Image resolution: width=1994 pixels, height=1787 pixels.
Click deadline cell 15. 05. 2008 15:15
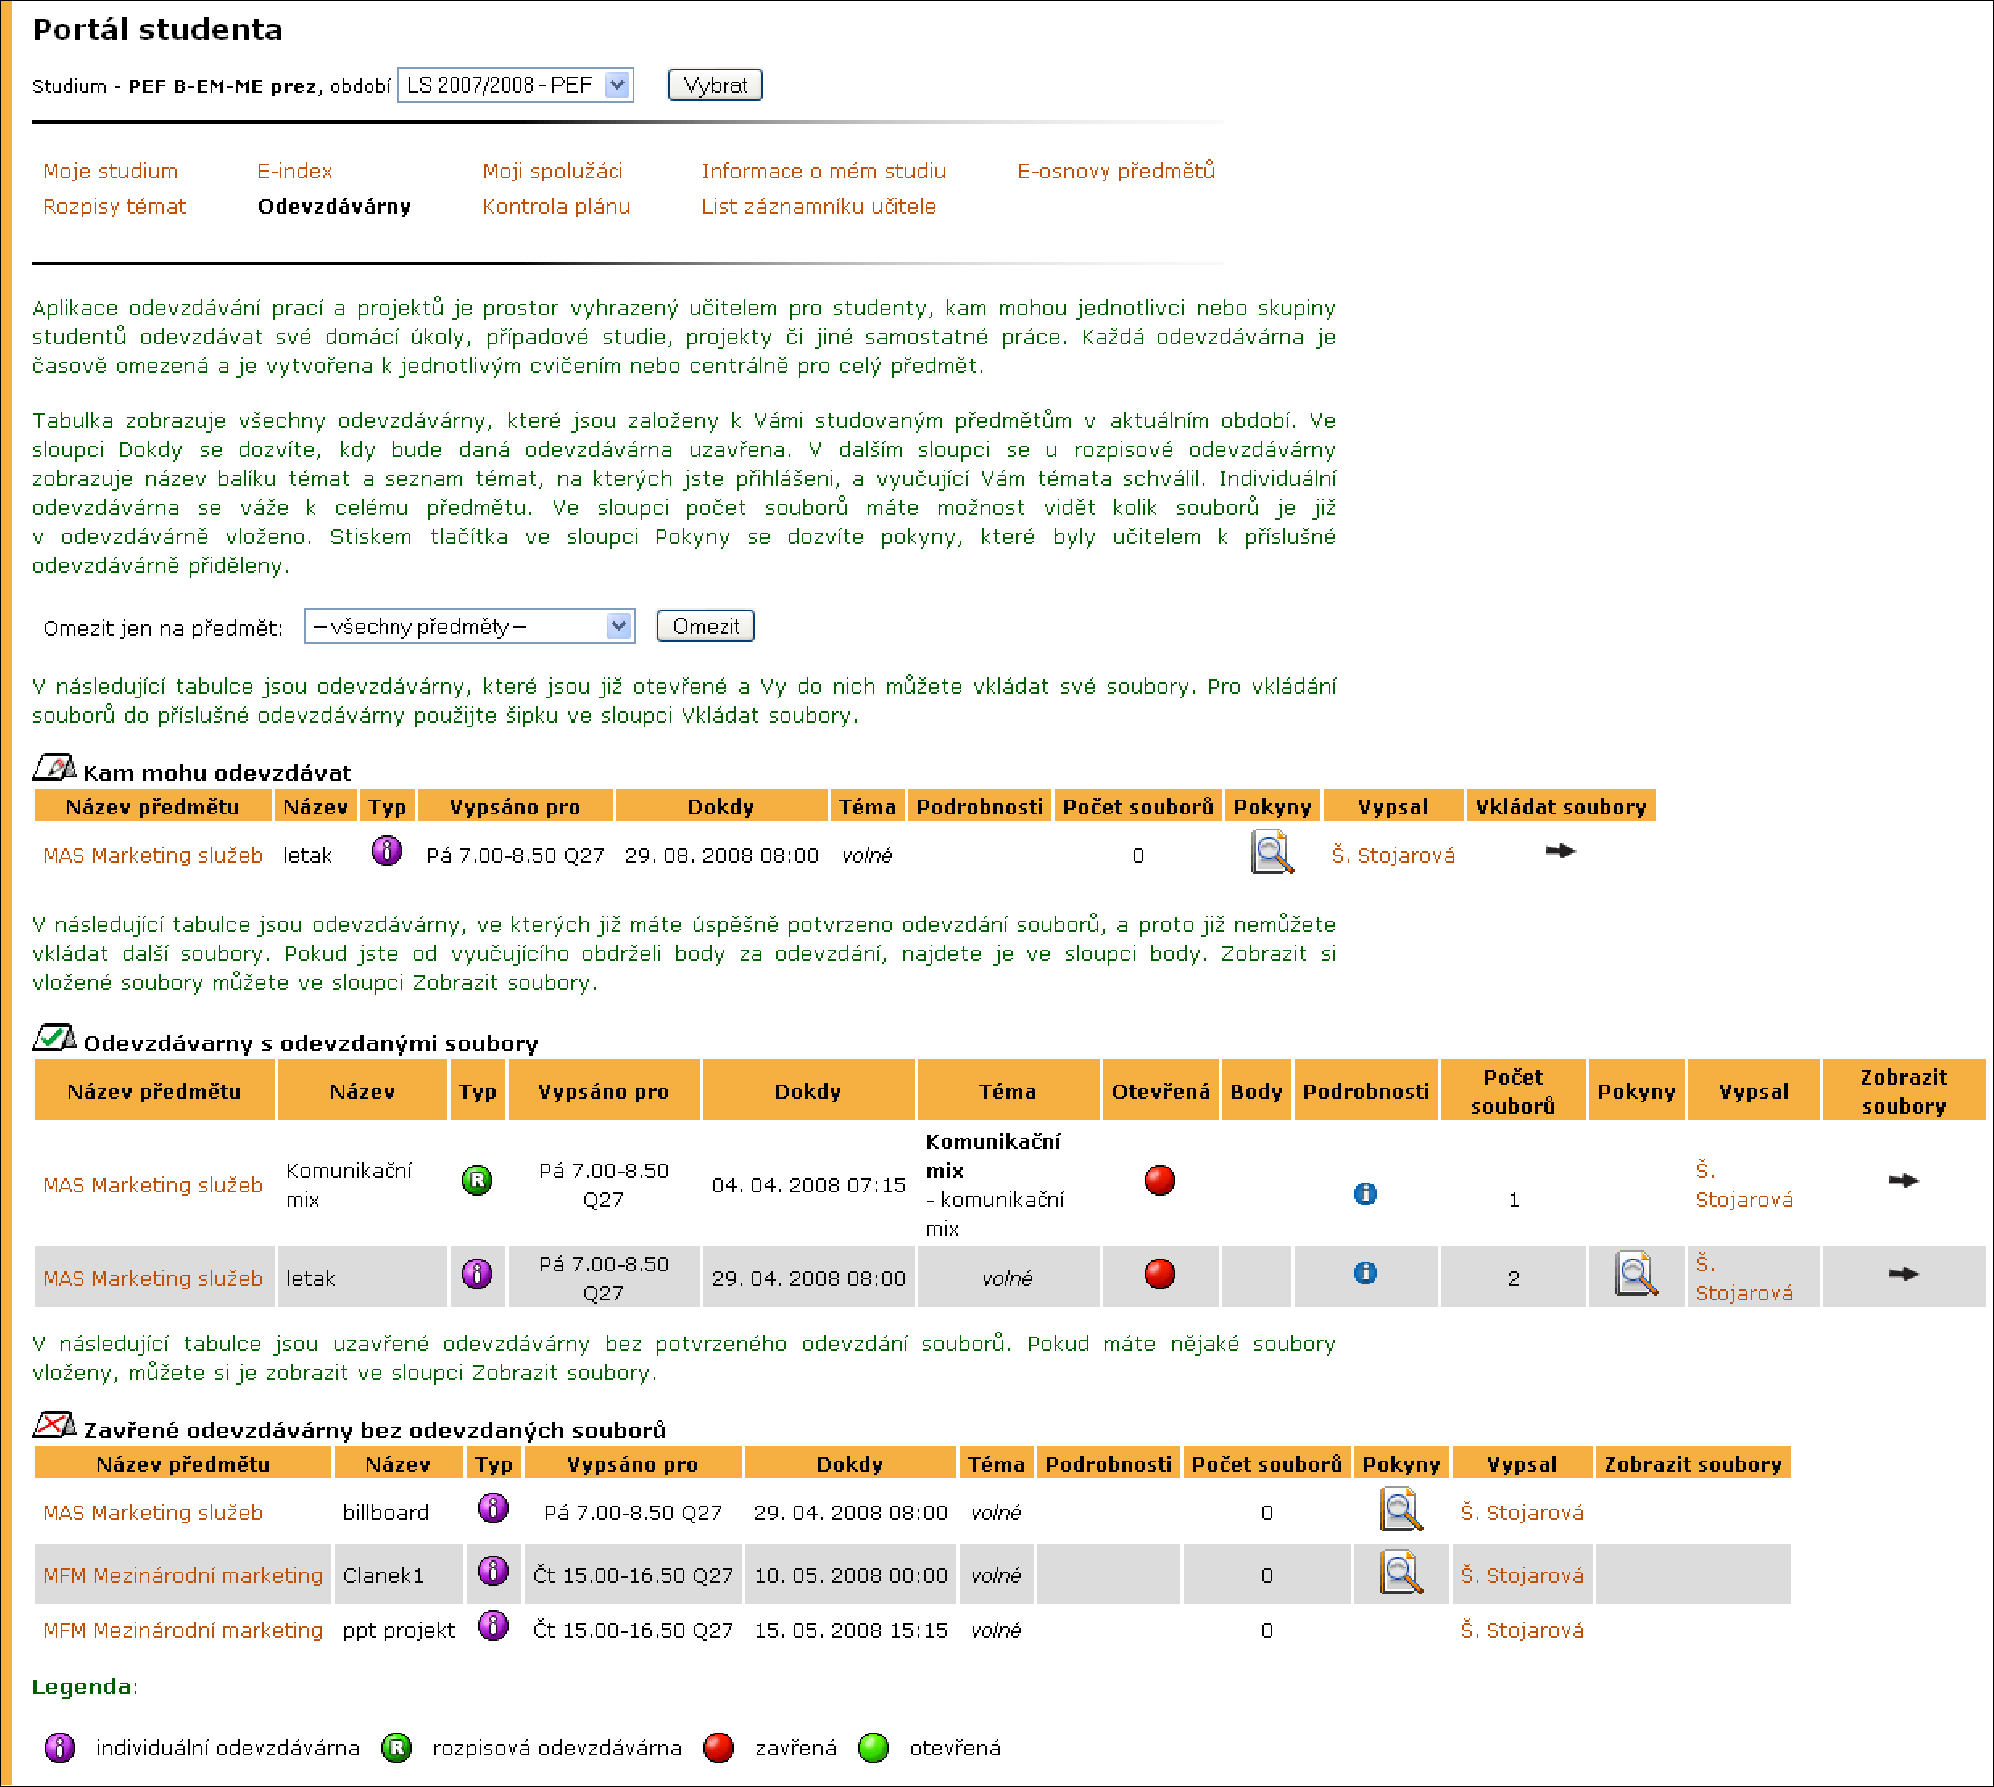[851, 1631]
